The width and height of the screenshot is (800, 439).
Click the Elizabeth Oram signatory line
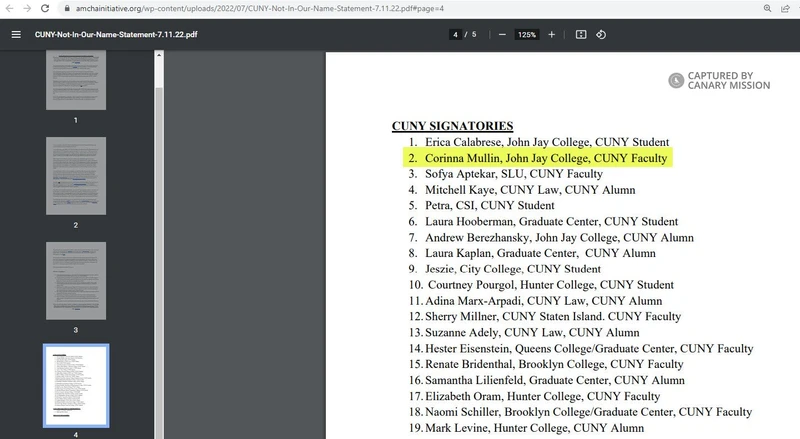pyautogui.click(x=534, y=396)
